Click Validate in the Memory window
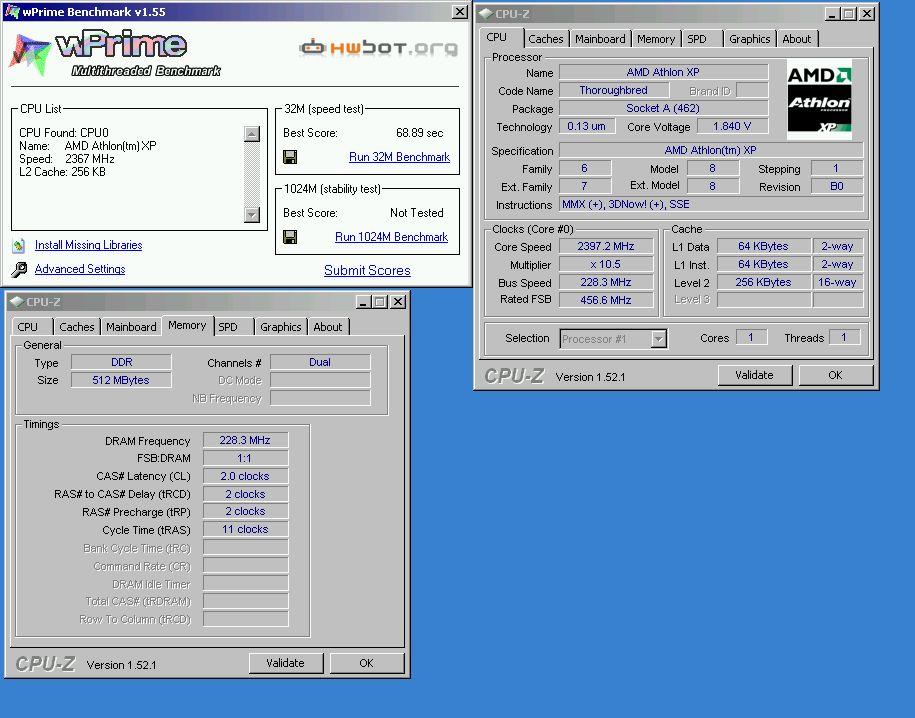The height and width of the screenshot is (718, 915). [285, 663]
